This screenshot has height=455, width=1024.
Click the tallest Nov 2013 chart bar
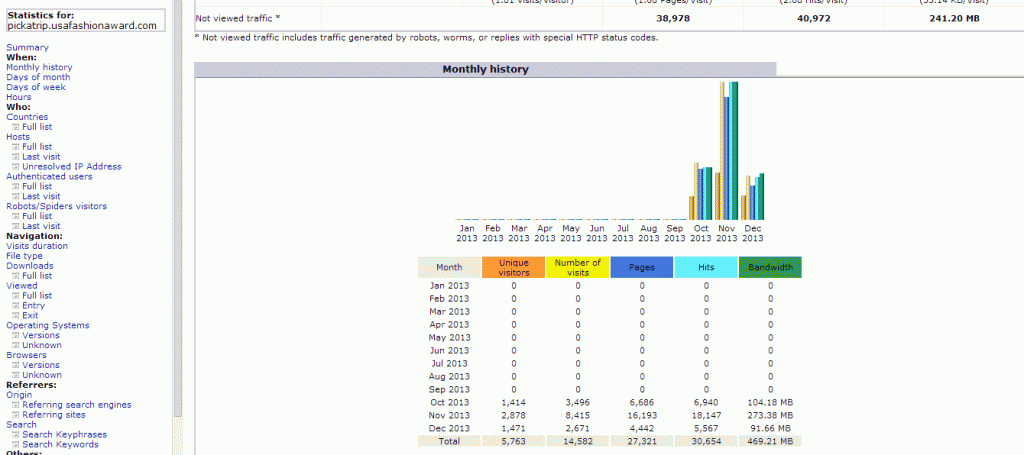[x=734, y=150]
